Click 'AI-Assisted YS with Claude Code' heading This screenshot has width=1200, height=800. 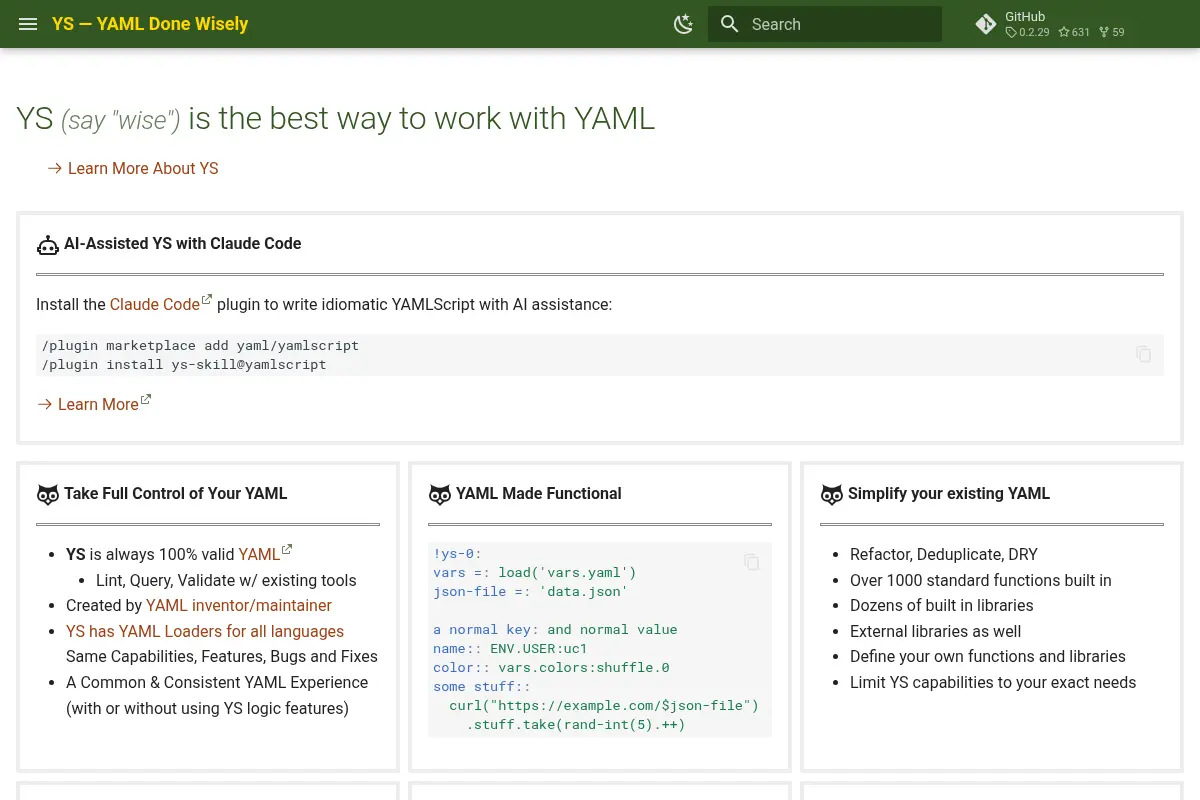(182, 243)
